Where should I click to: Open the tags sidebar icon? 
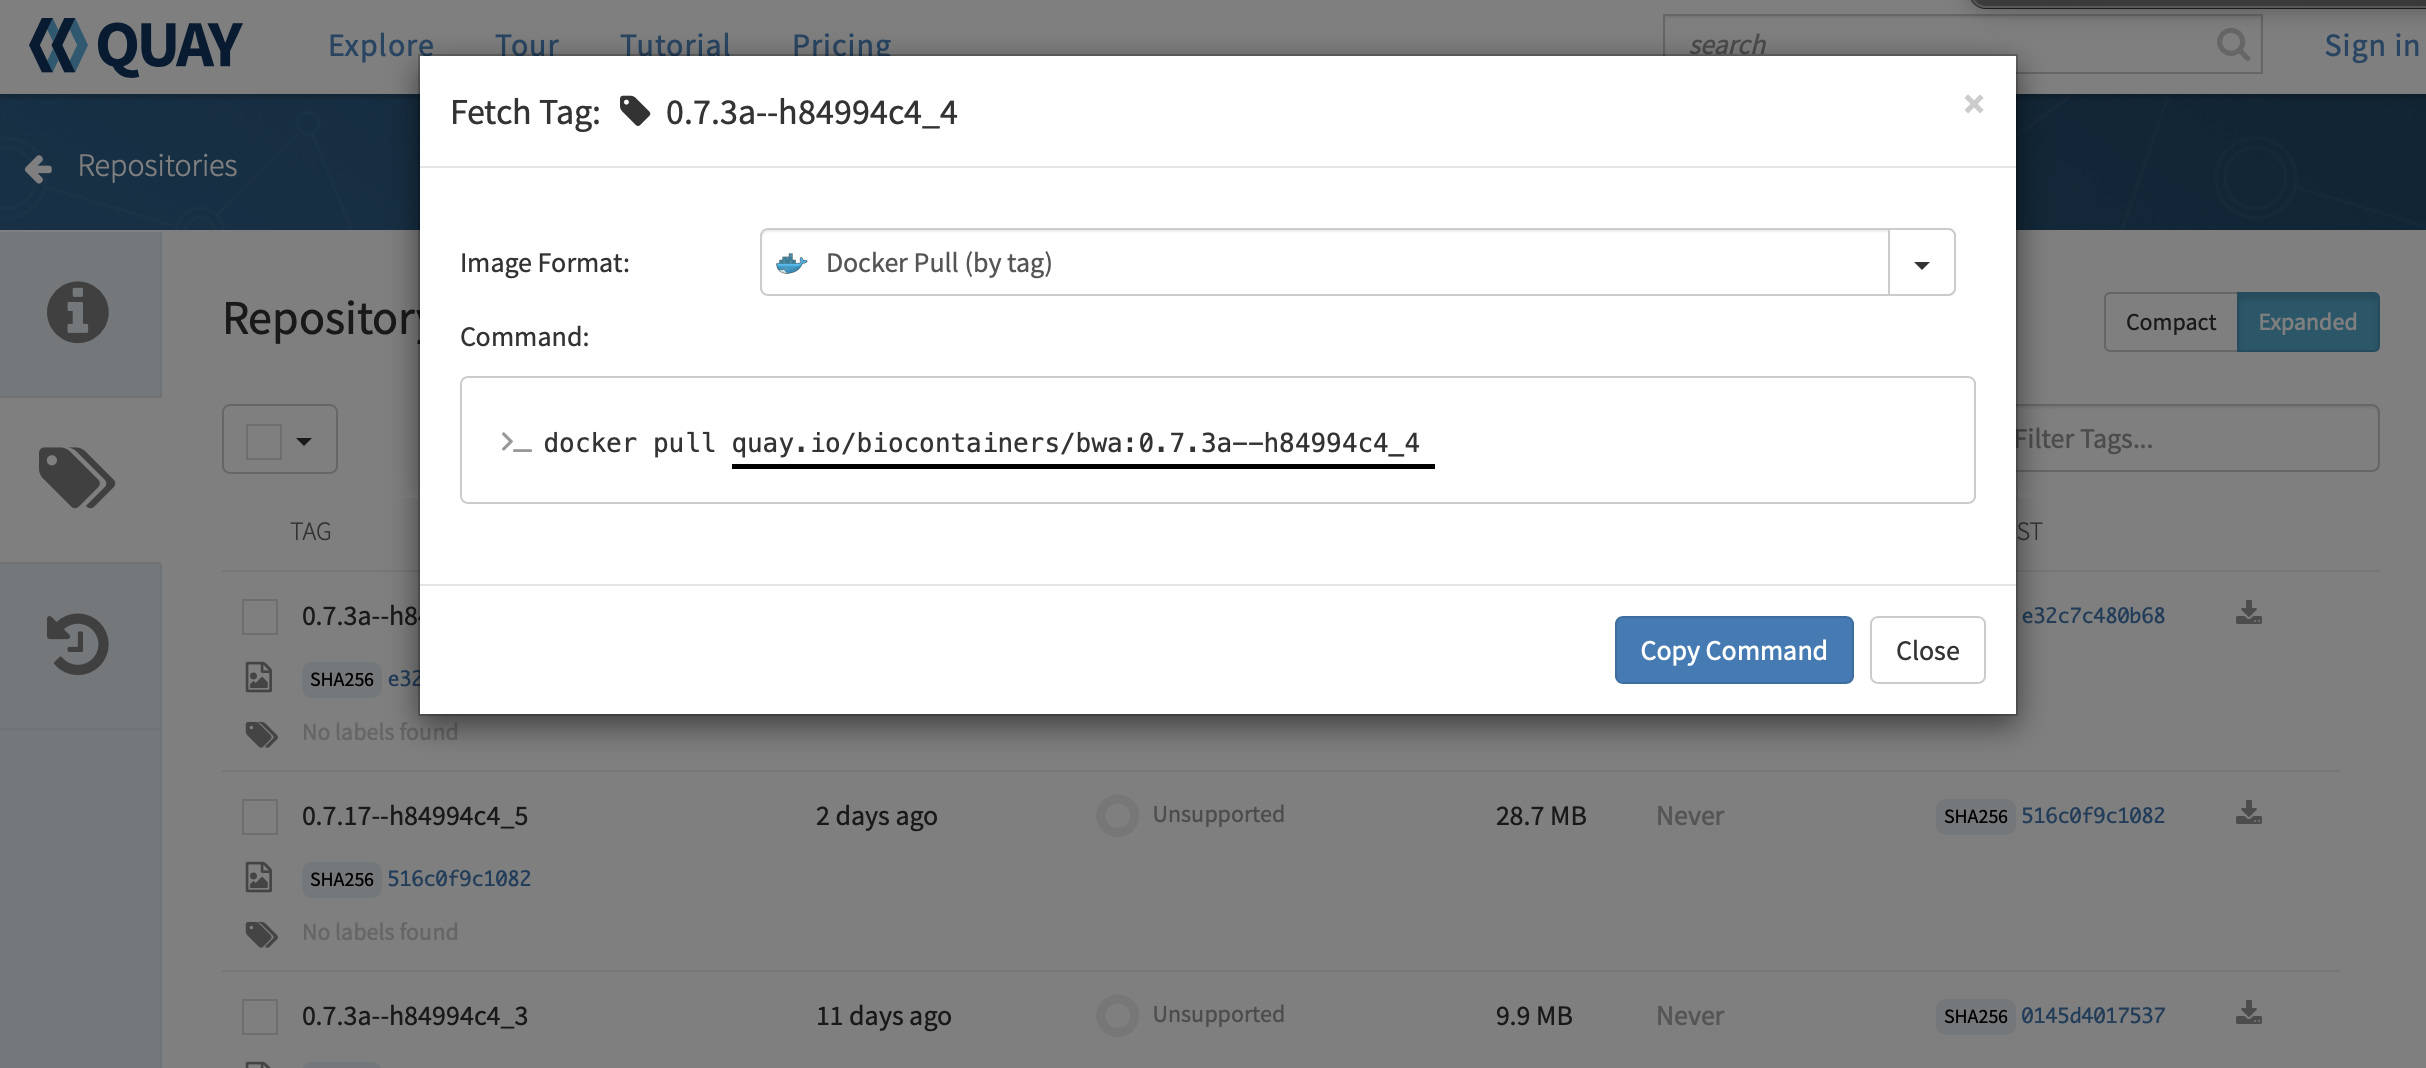(x=77, y=478)
